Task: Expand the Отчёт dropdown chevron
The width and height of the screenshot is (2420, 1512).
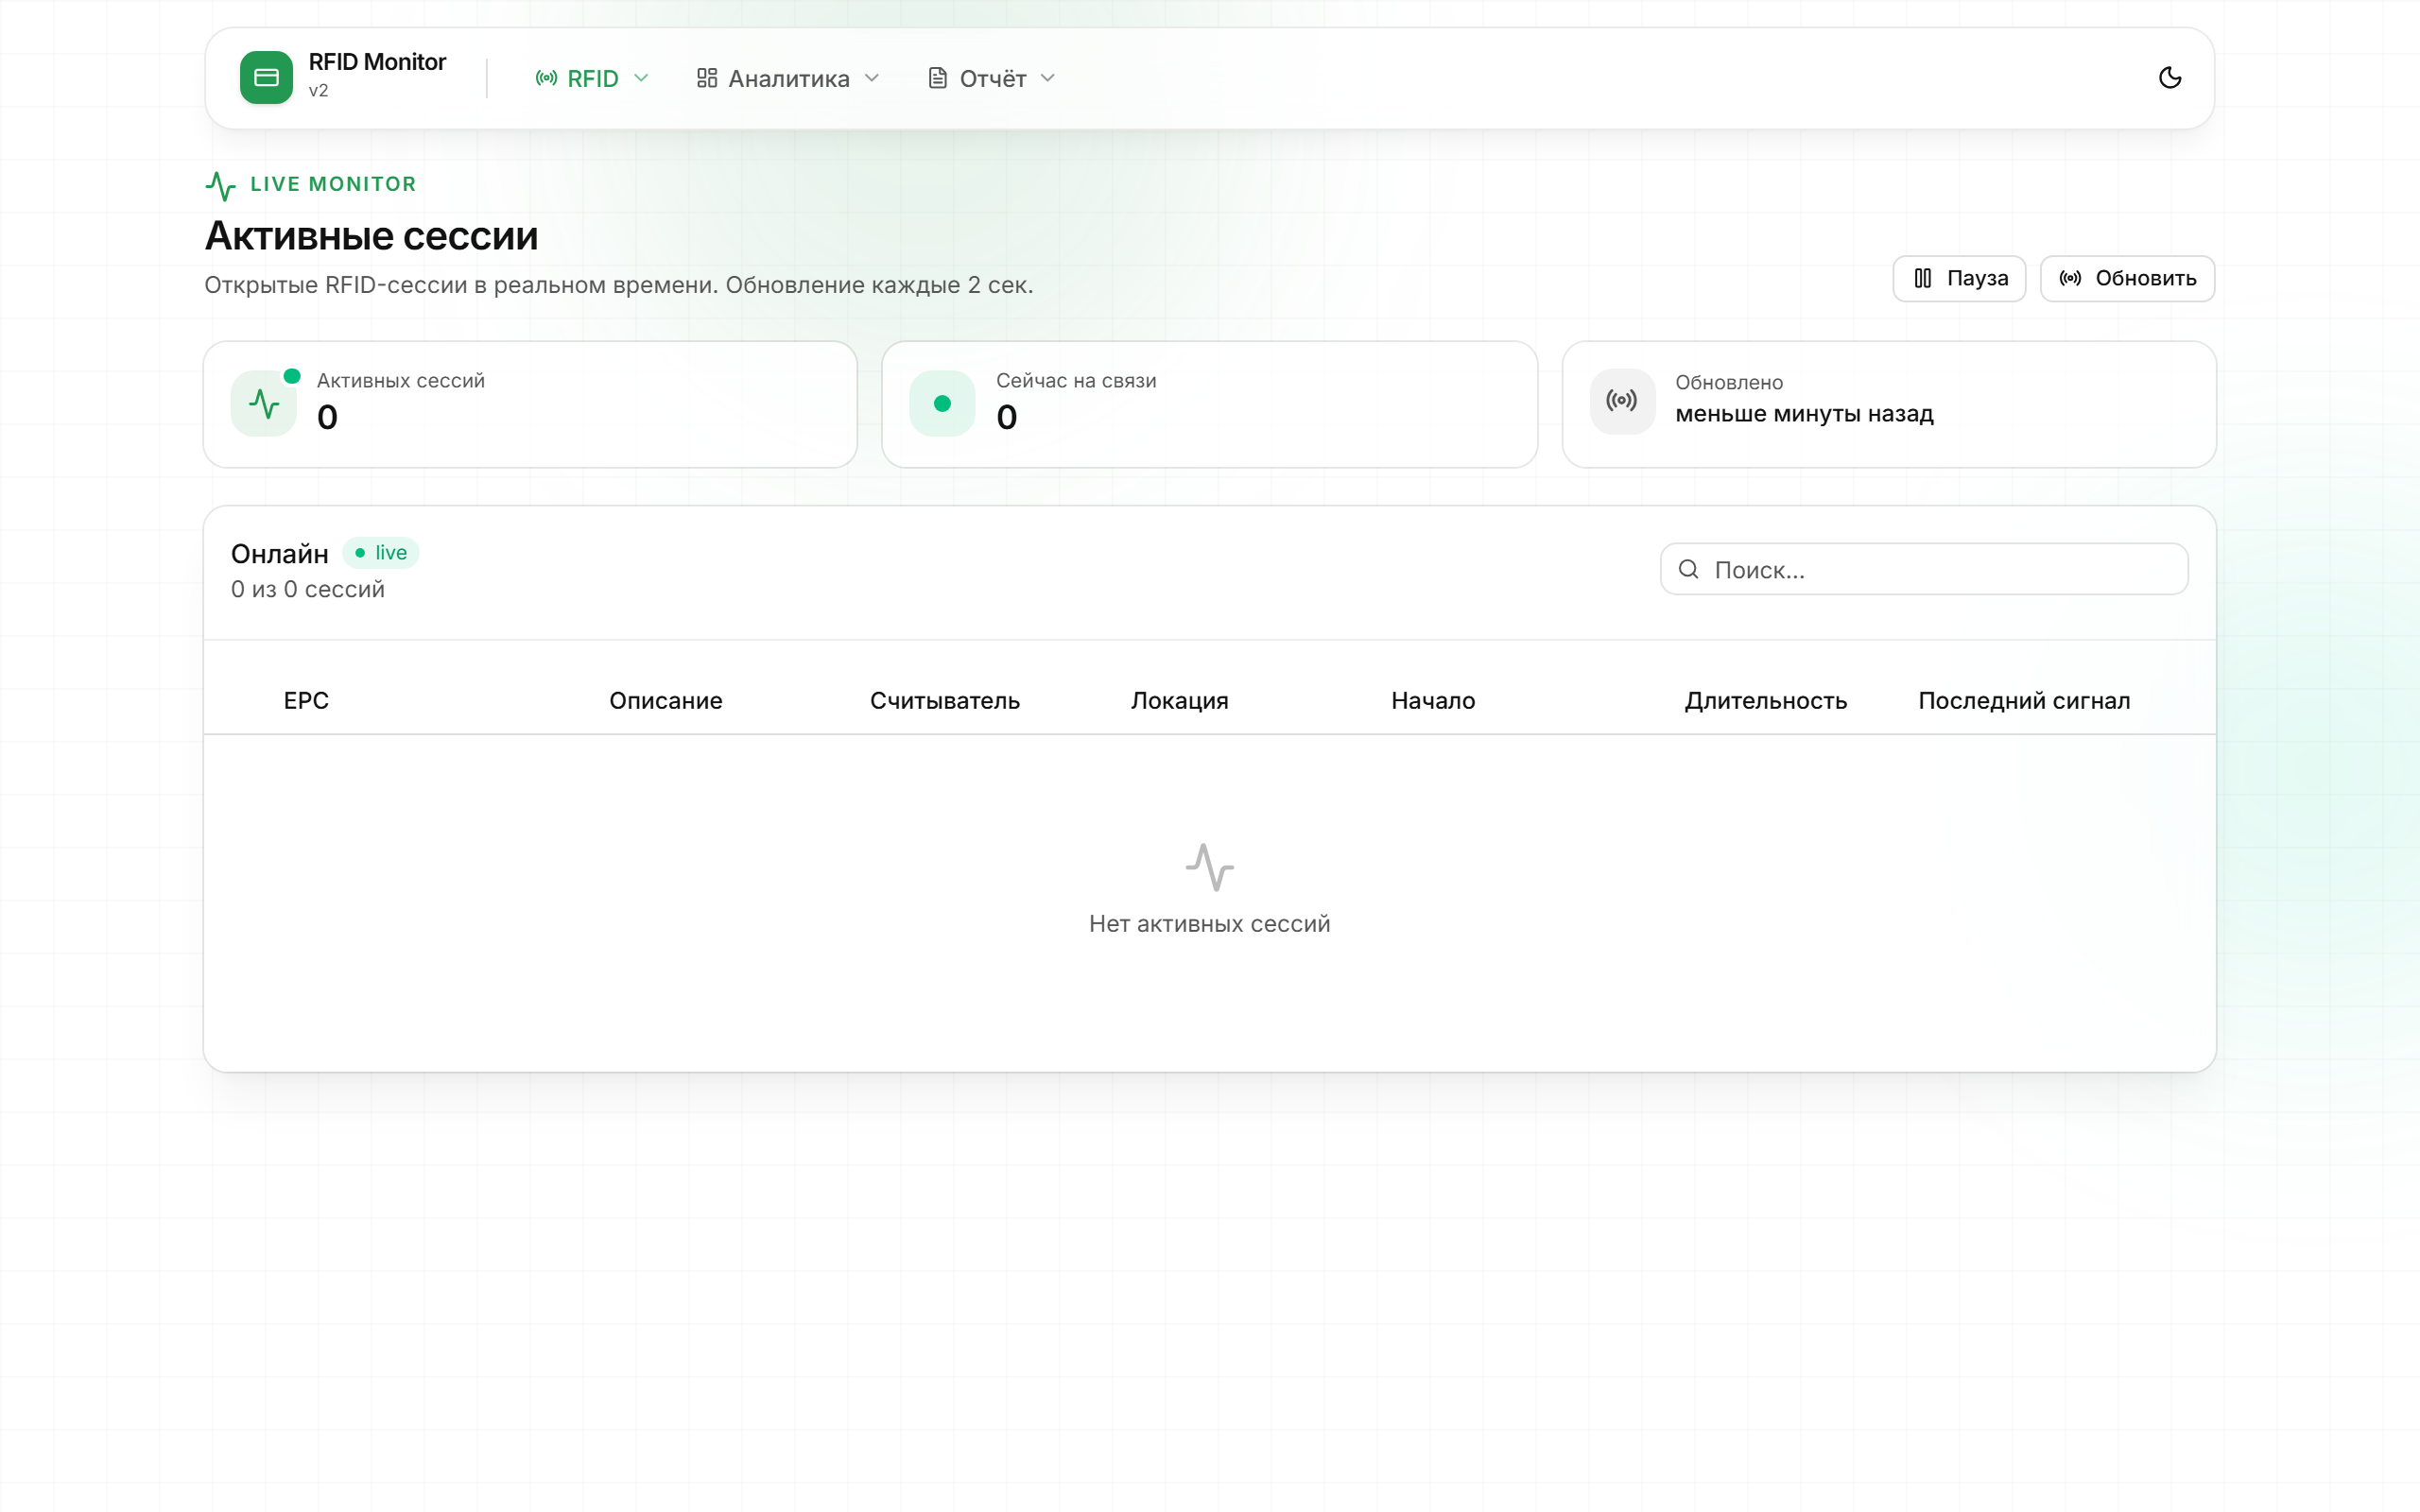Action: (1048, 78)
